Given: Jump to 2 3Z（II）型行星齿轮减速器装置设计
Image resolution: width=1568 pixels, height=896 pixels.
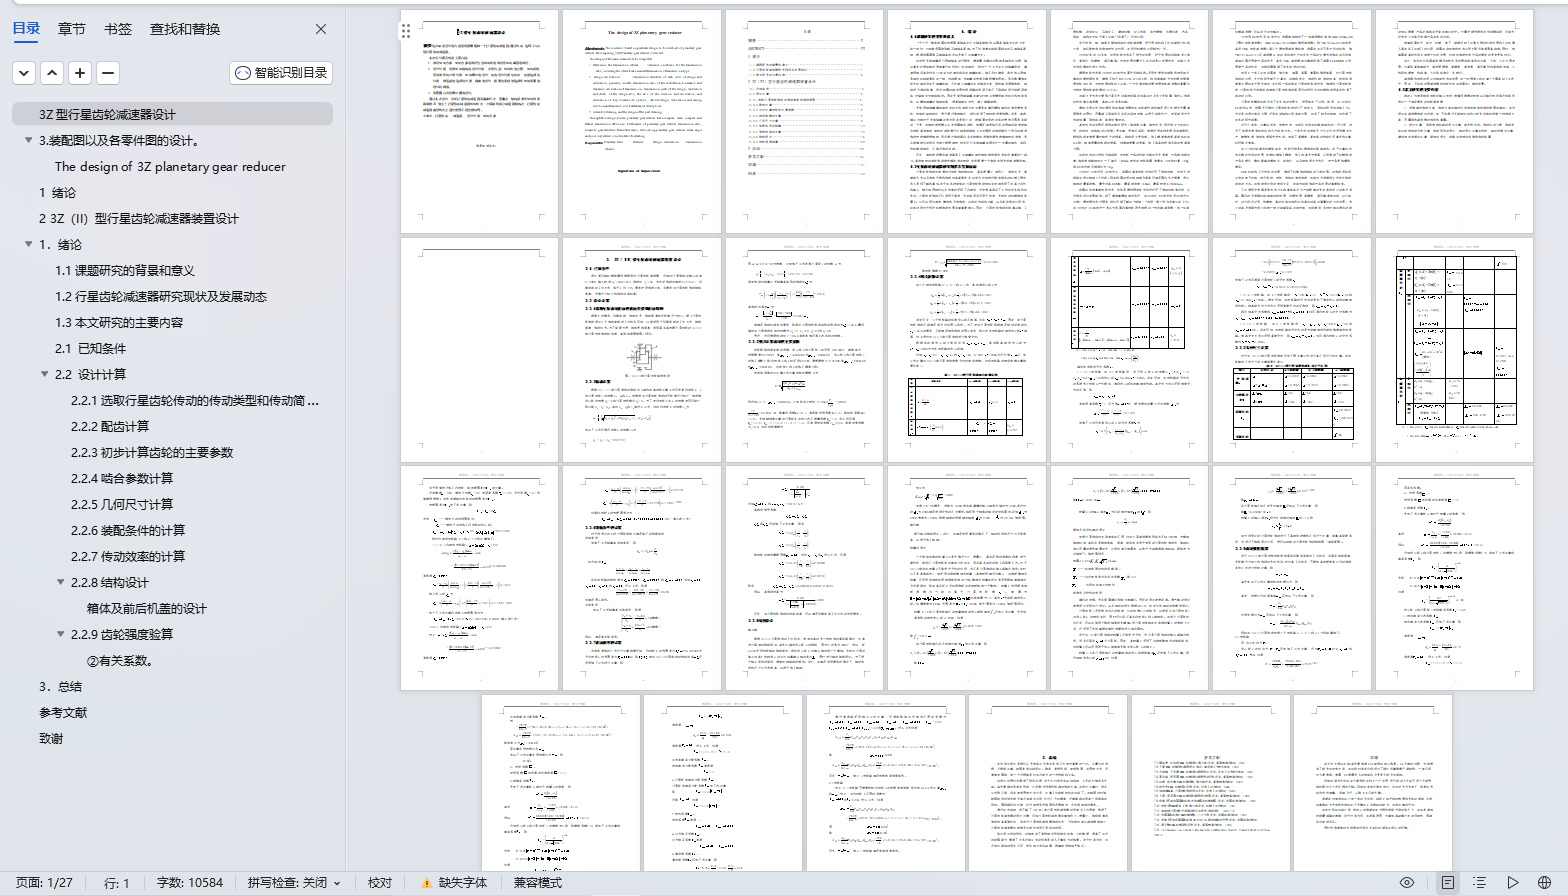Looking at the screenshot, I should coord(139,218).
